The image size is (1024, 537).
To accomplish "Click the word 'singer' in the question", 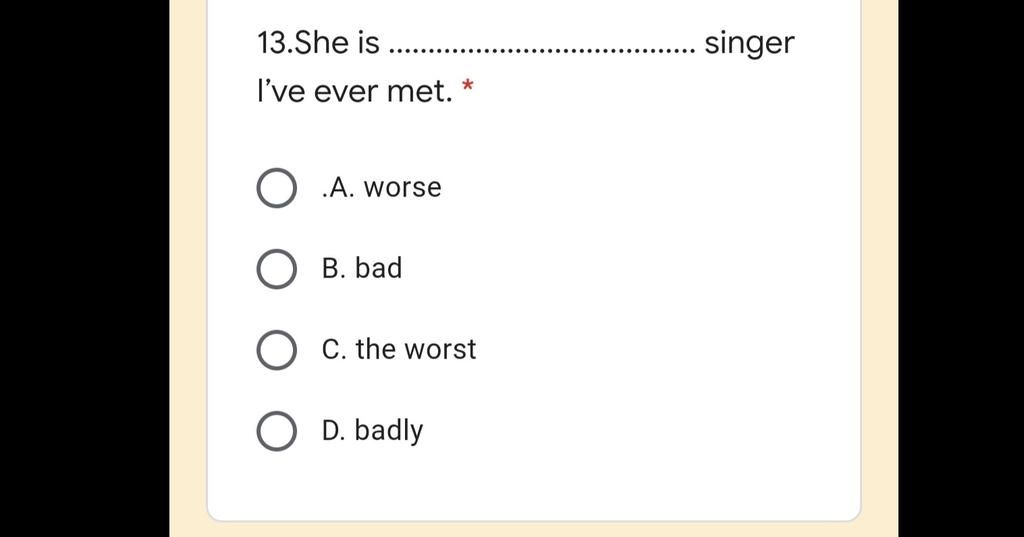I will pos(750,44).
